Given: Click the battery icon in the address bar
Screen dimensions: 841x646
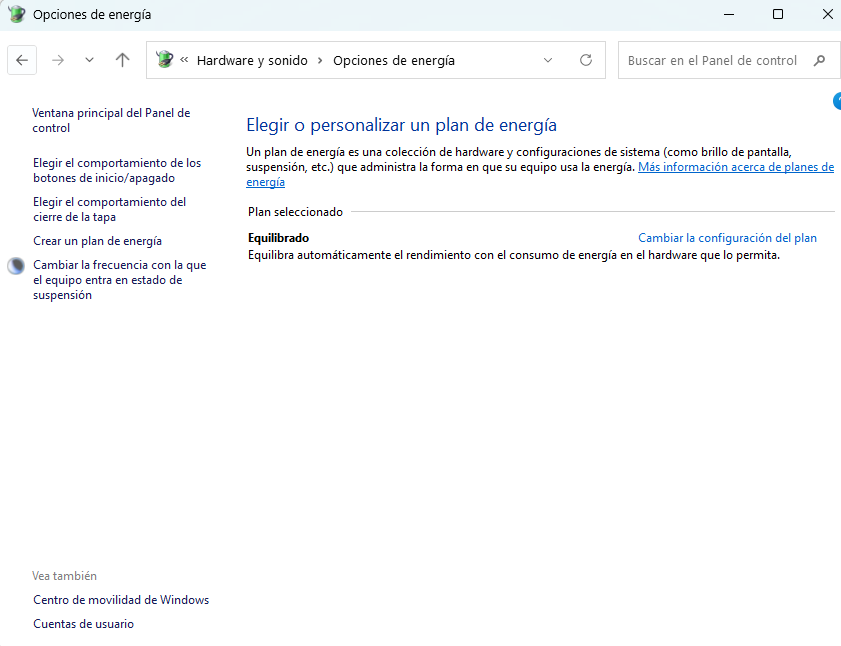Looking at the screenshot, I should (164, 60).
